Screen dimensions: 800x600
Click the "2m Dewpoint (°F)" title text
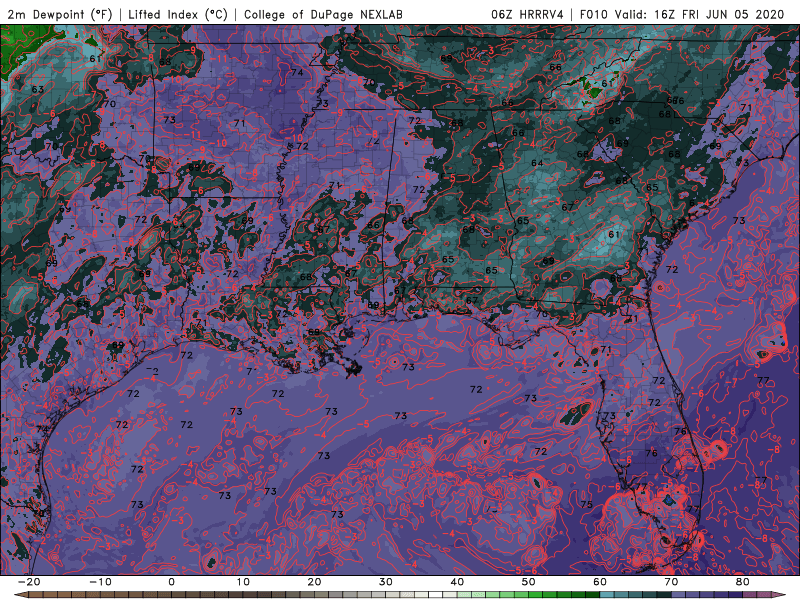pyautogui.click(x=60, y=15)
